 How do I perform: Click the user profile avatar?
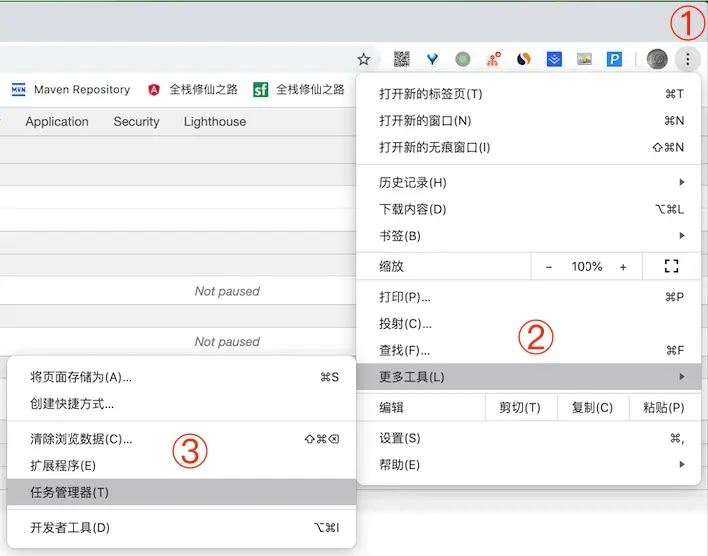coord(657,59)
